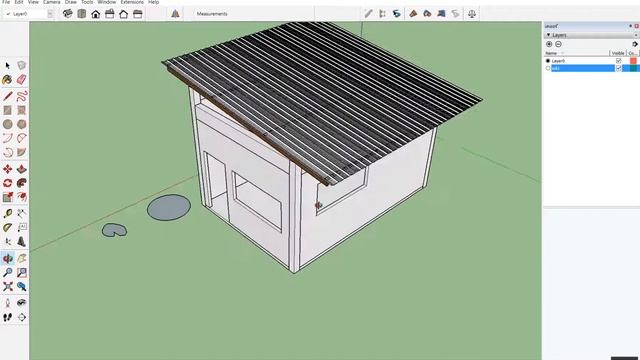Switch to Top view
Image resolution: width=640 pixels, height=360 pixels.
[82, 14]
